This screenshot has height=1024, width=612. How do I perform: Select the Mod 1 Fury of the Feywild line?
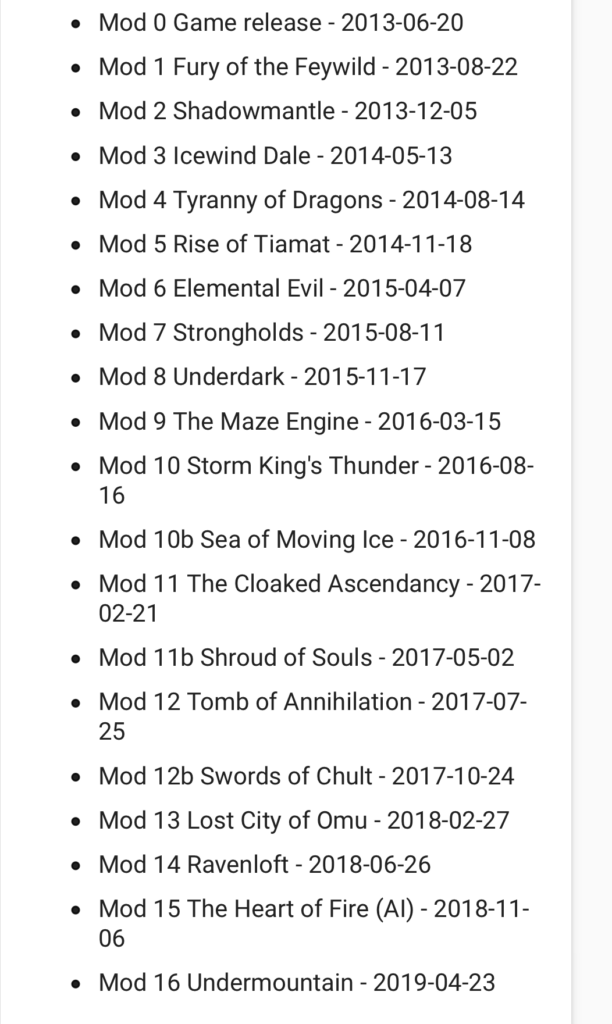[307, 67]
